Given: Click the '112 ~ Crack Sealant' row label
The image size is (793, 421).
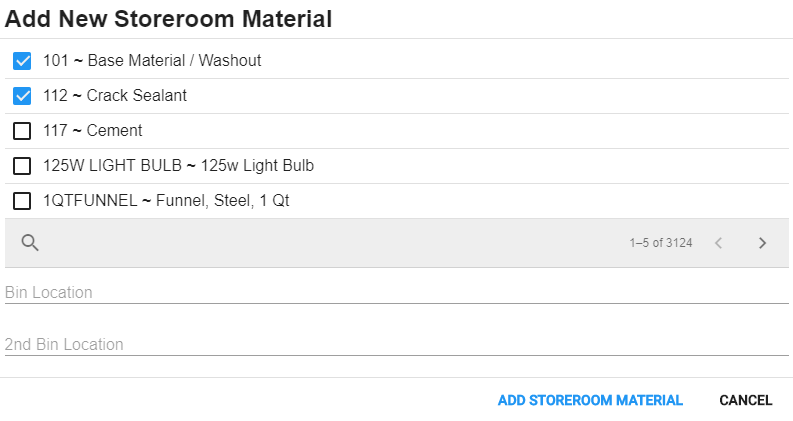Looking at the screenshot, I should pos(115,96).
